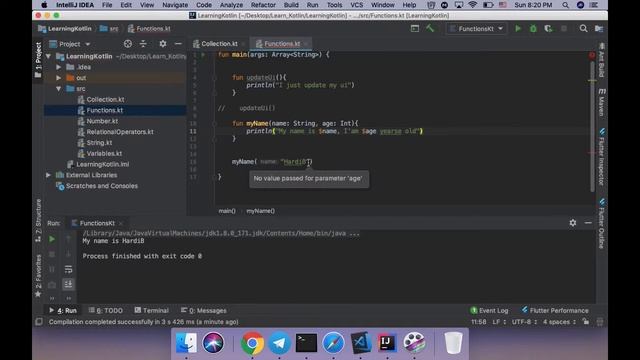
Task: Click error indicator at editor top right
Action: pos(592,55)
